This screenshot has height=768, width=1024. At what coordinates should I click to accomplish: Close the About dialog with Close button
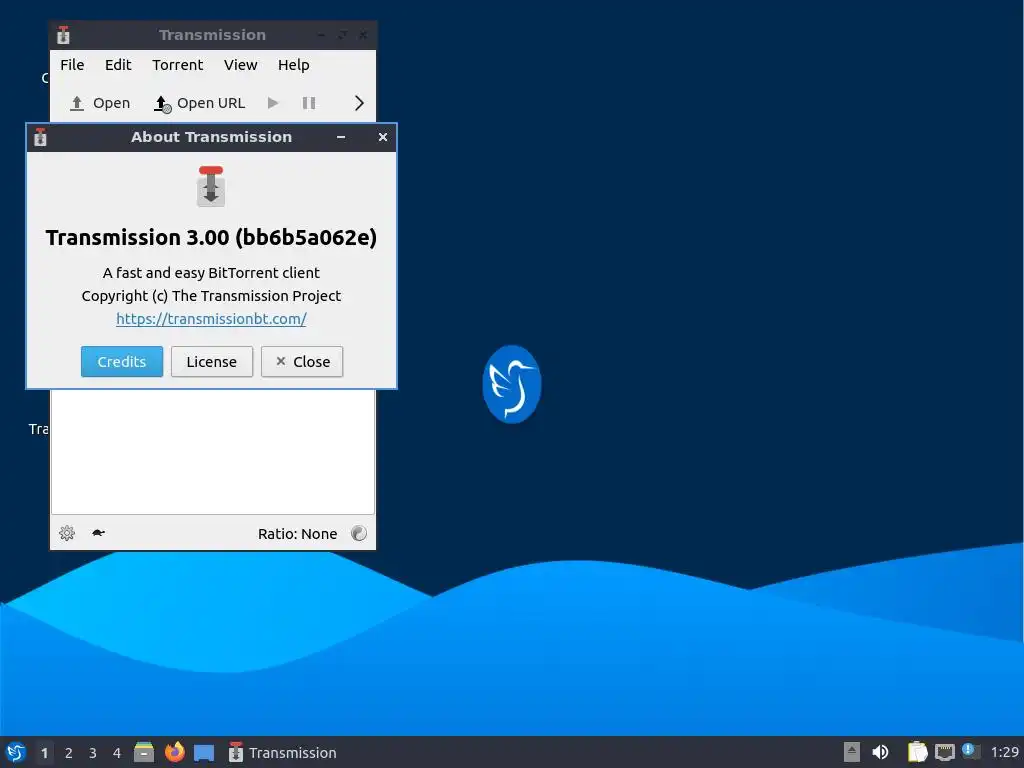302,362
